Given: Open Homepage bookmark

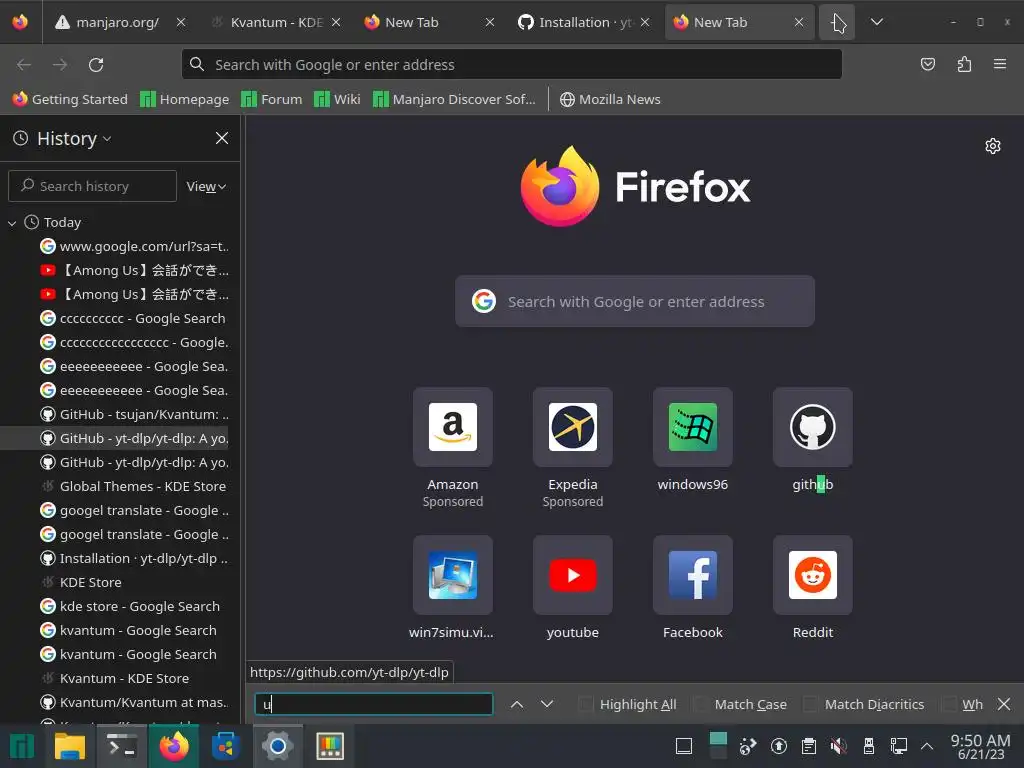Looking at the screenshot, I should [x=185, y=99].
